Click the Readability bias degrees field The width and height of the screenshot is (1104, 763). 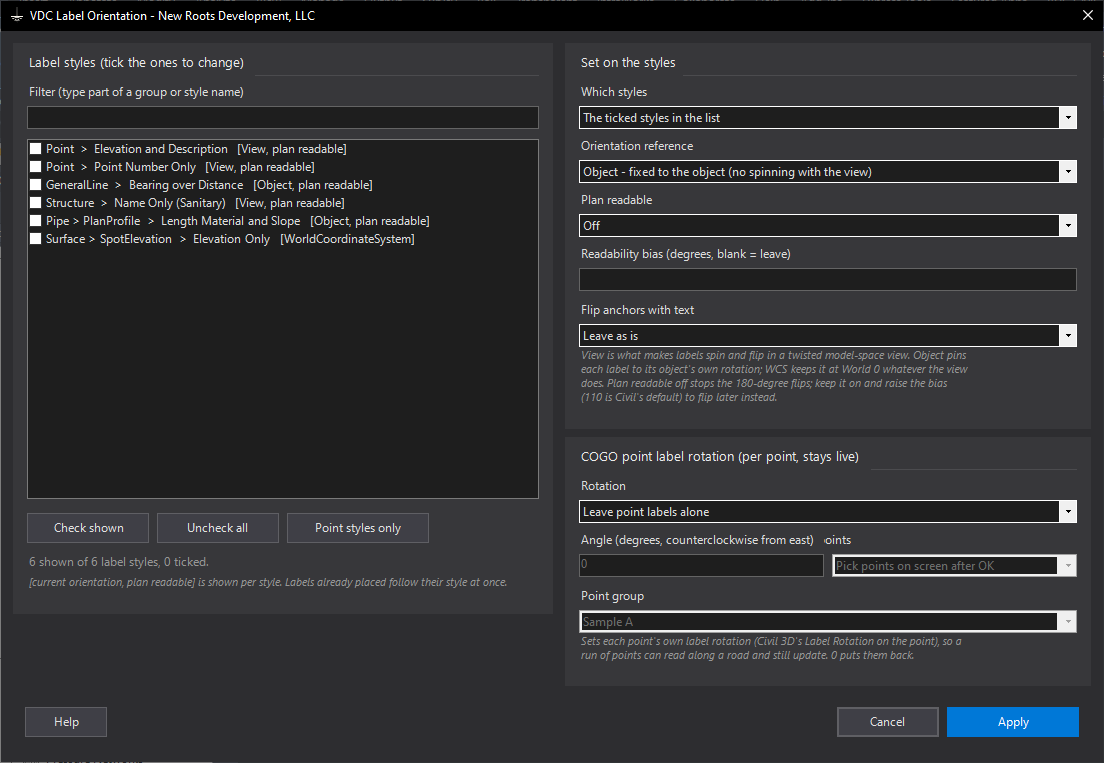(x=828, y=279)
